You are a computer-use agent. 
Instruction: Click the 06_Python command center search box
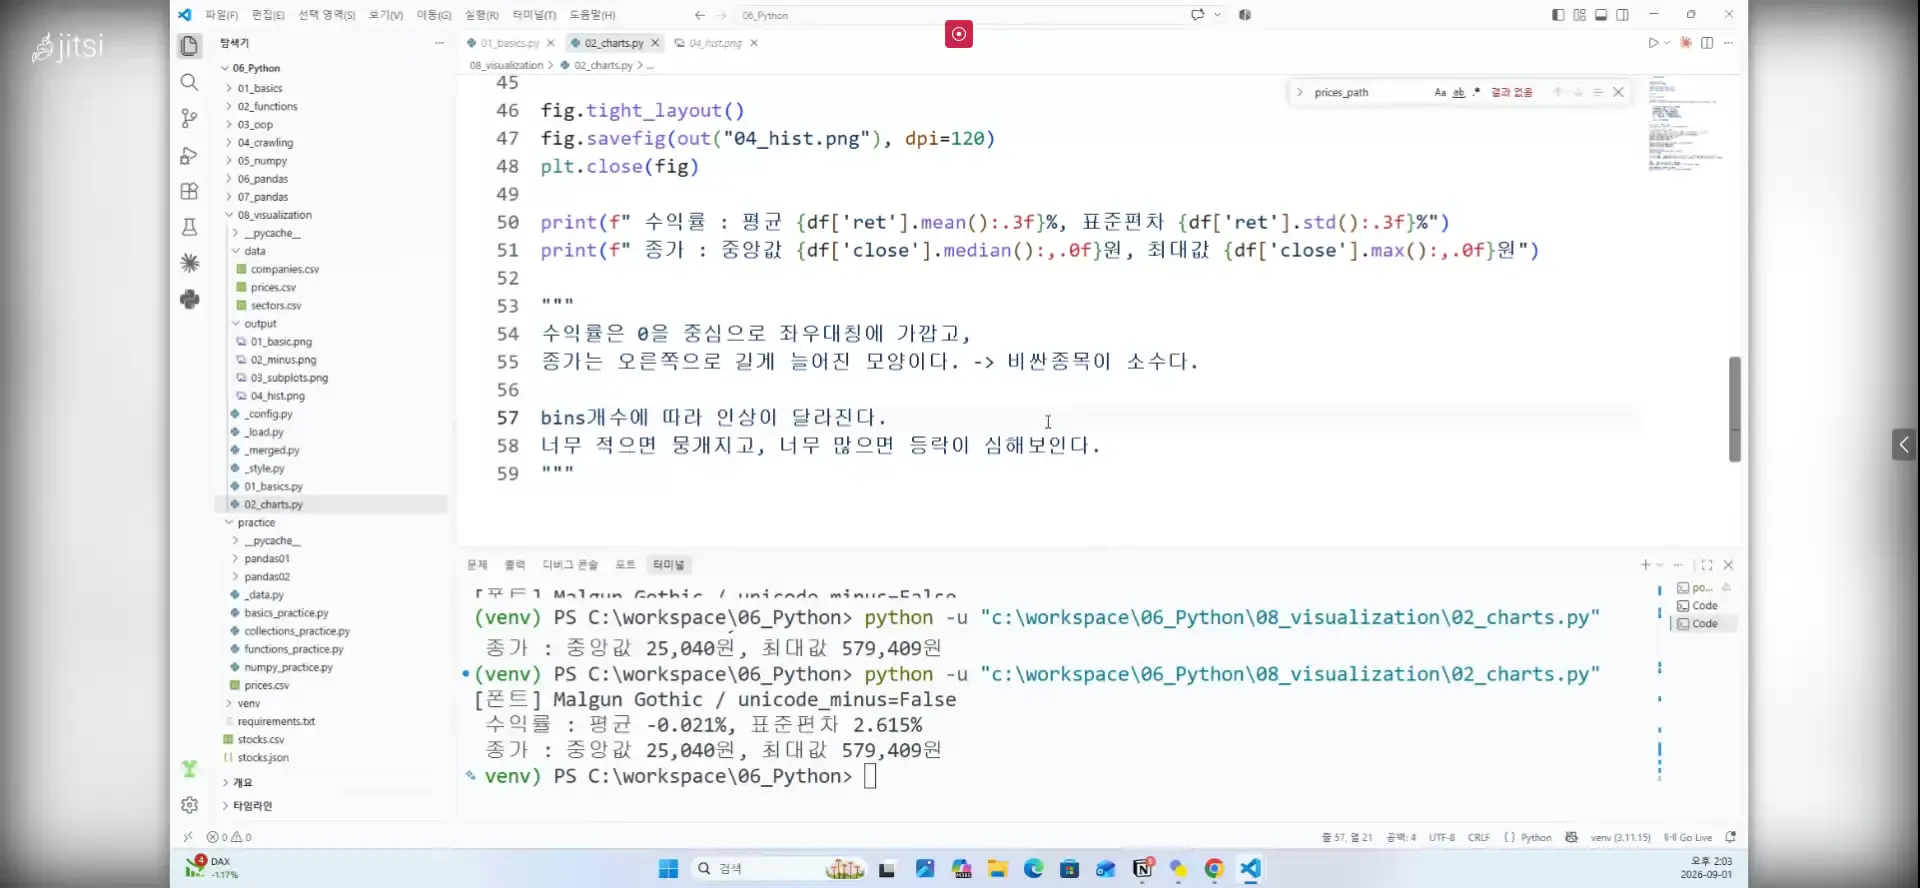[960, 15]
